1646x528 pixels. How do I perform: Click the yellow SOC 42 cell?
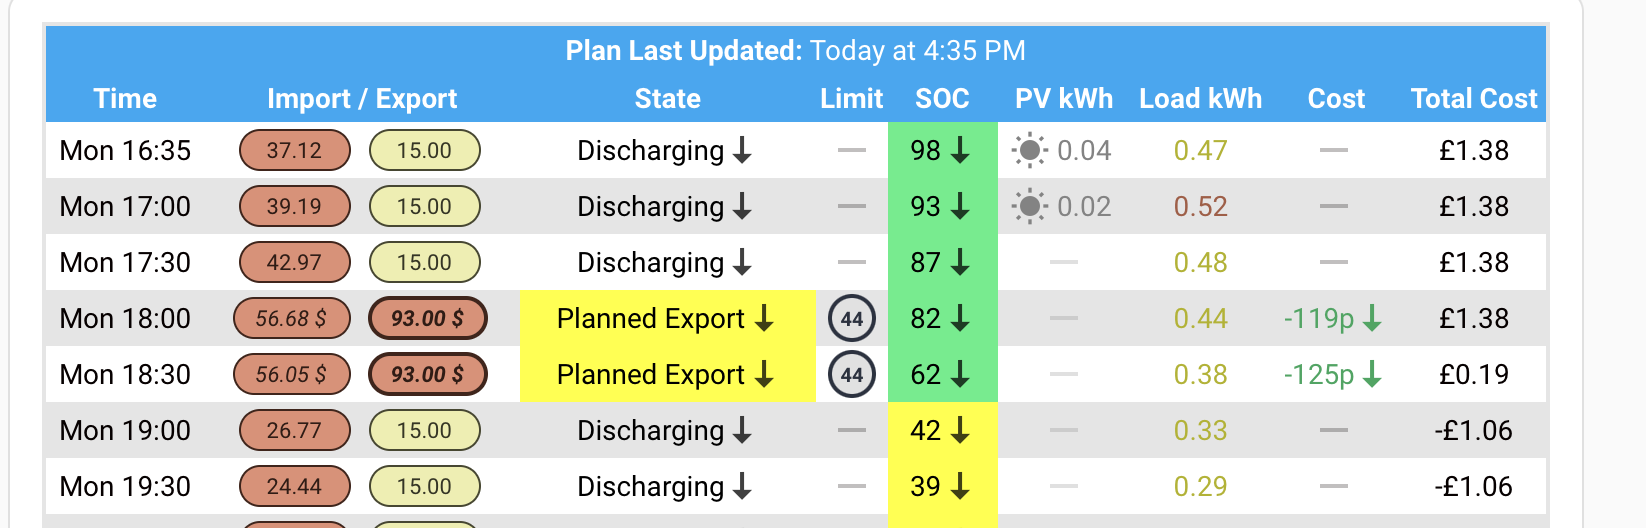tap(943, 431)
